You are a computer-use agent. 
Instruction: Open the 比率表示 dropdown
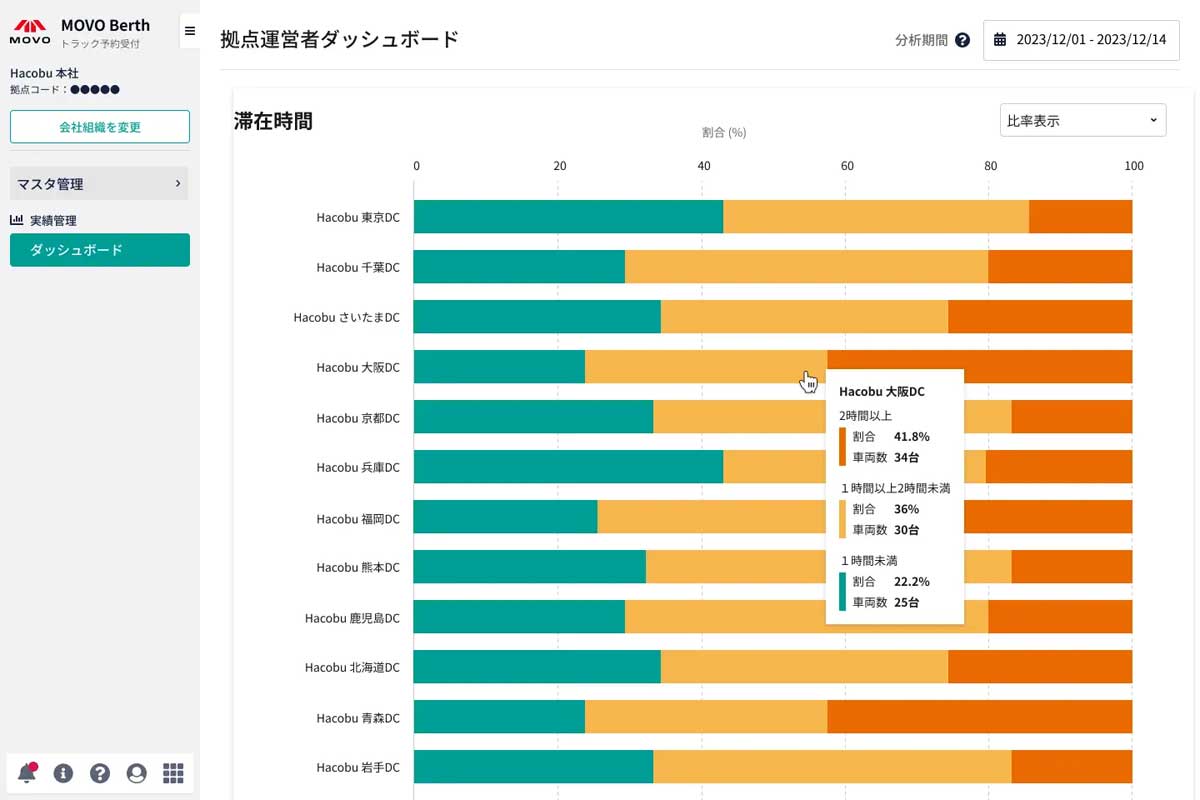1083,120
